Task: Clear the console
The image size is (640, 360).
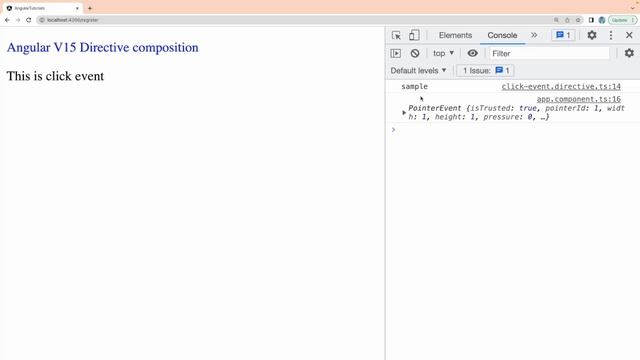Action: [x=415, y=53]
